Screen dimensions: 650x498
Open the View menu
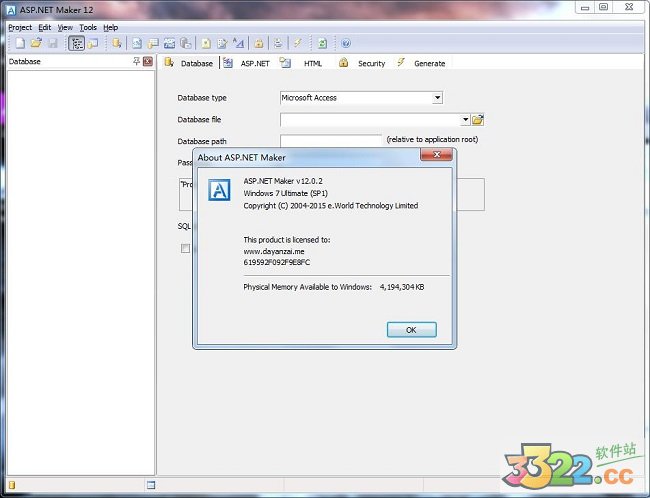(x=65, y=27)
